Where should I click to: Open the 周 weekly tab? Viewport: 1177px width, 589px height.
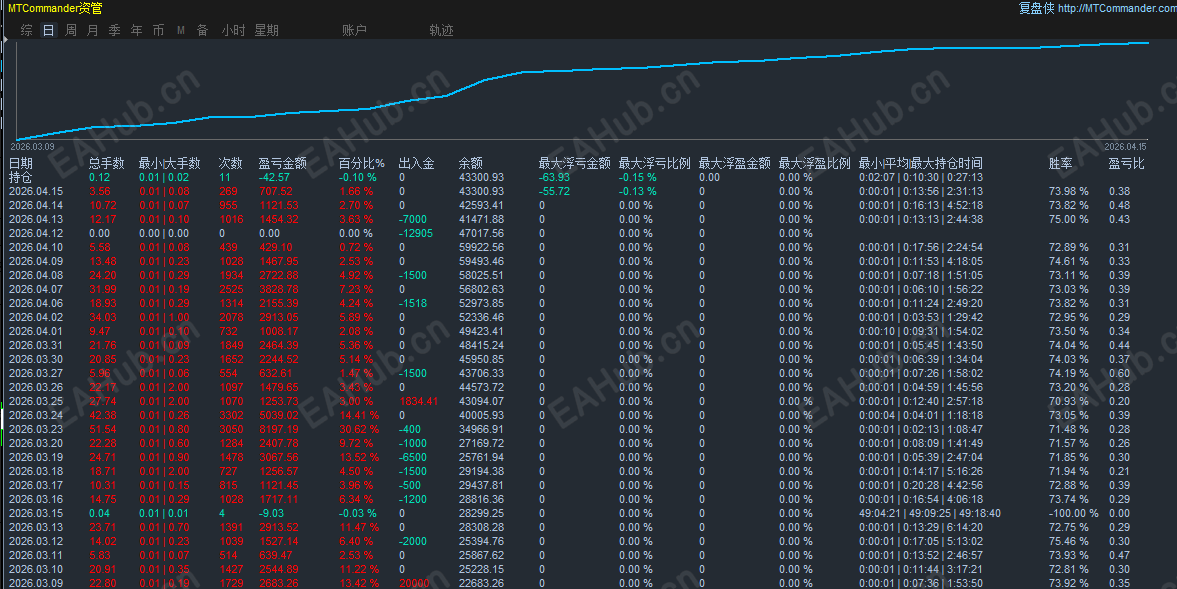[71, 30]
